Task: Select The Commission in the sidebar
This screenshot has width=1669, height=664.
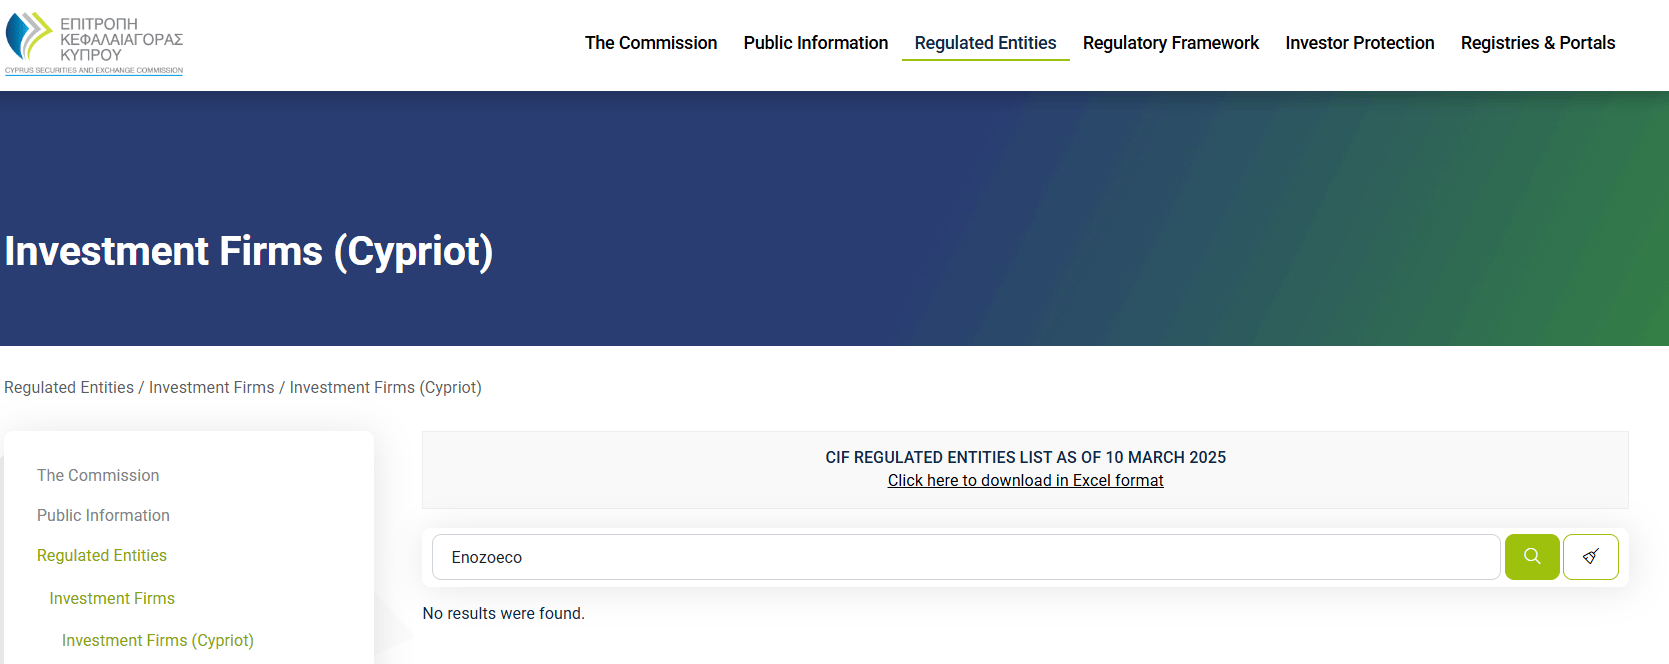Action: tap(98, 475)
